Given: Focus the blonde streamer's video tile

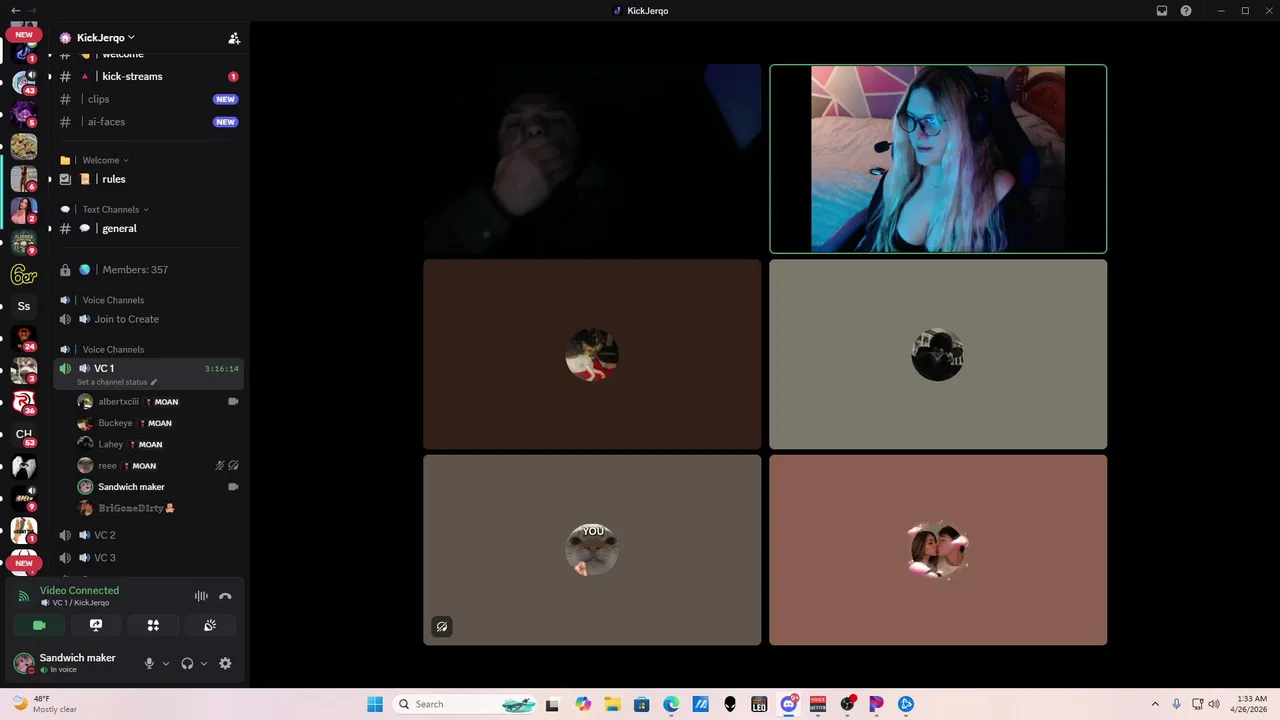Looking at the screenshot, I should (x=938, y=159).
